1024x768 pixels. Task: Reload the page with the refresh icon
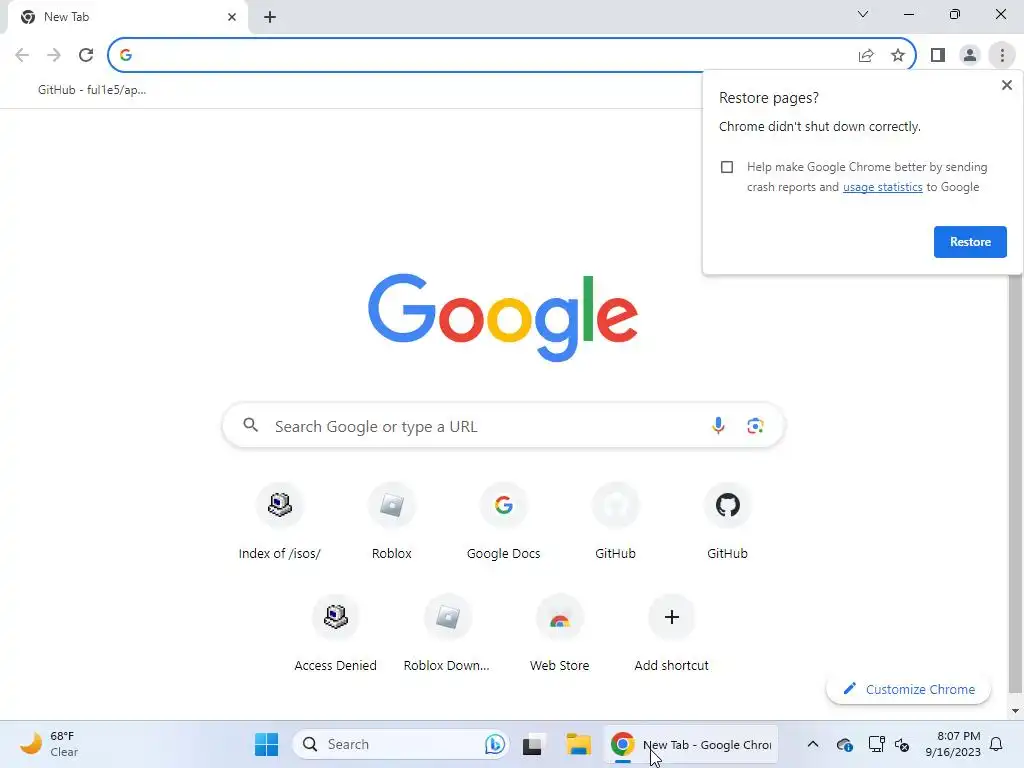coord(86,55)
